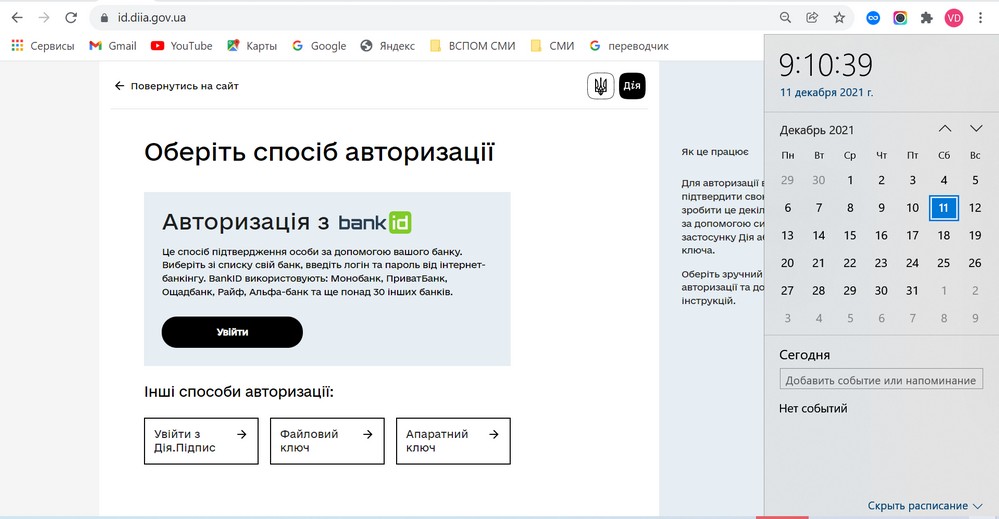Open the extensions puzzle icon
Viewport: 999px width, 519px height.
coord(927,18)
